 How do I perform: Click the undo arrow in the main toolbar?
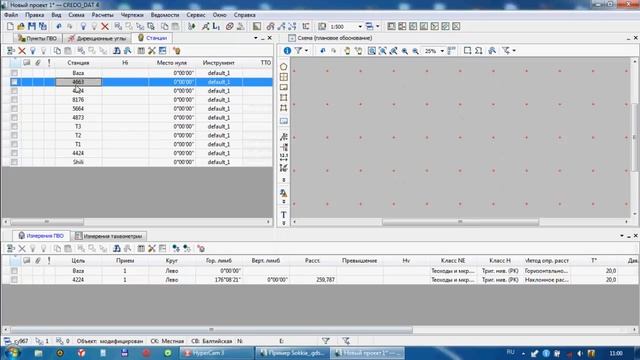pyautogui.click(x=59, y=27)
